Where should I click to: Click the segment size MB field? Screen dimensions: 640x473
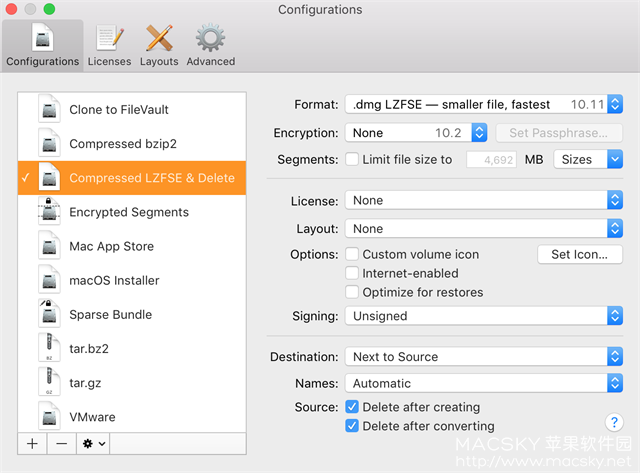tap(491, 160)
